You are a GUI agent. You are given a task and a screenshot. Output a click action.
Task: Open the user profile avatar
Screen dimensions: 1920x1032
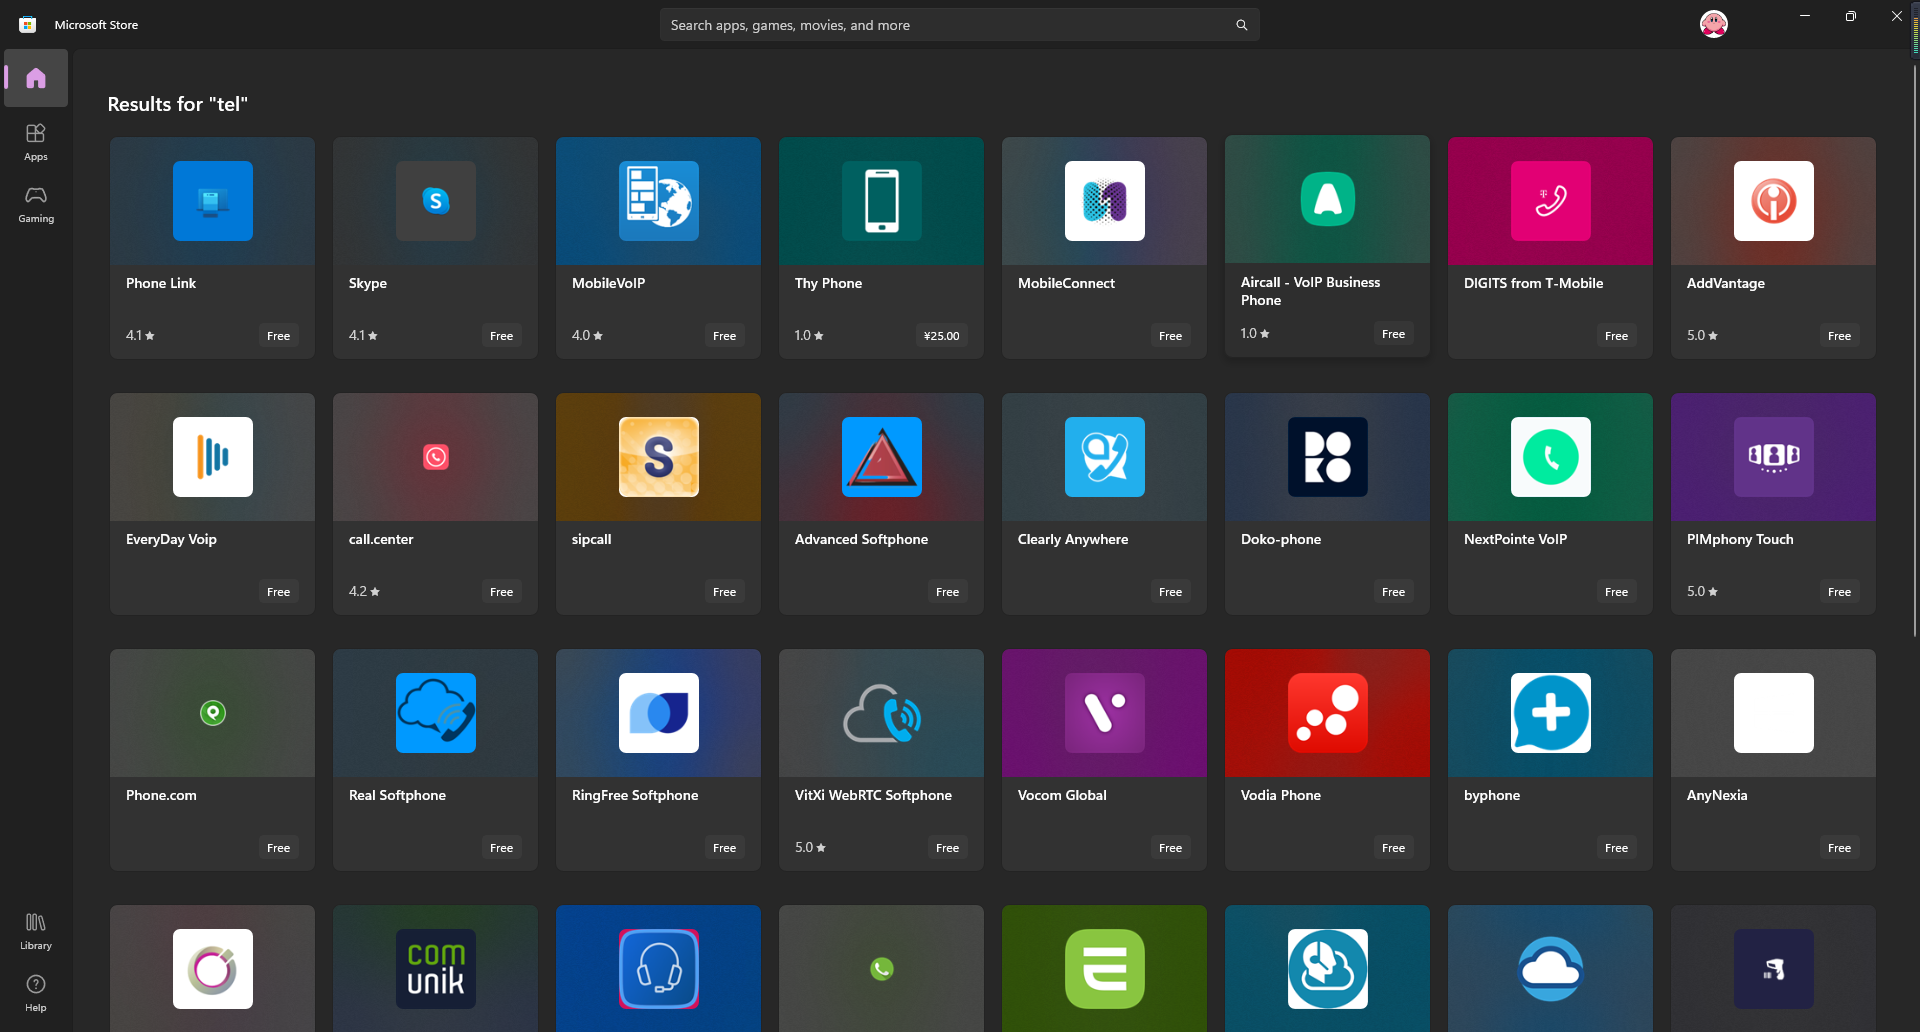coord(1714,24)
